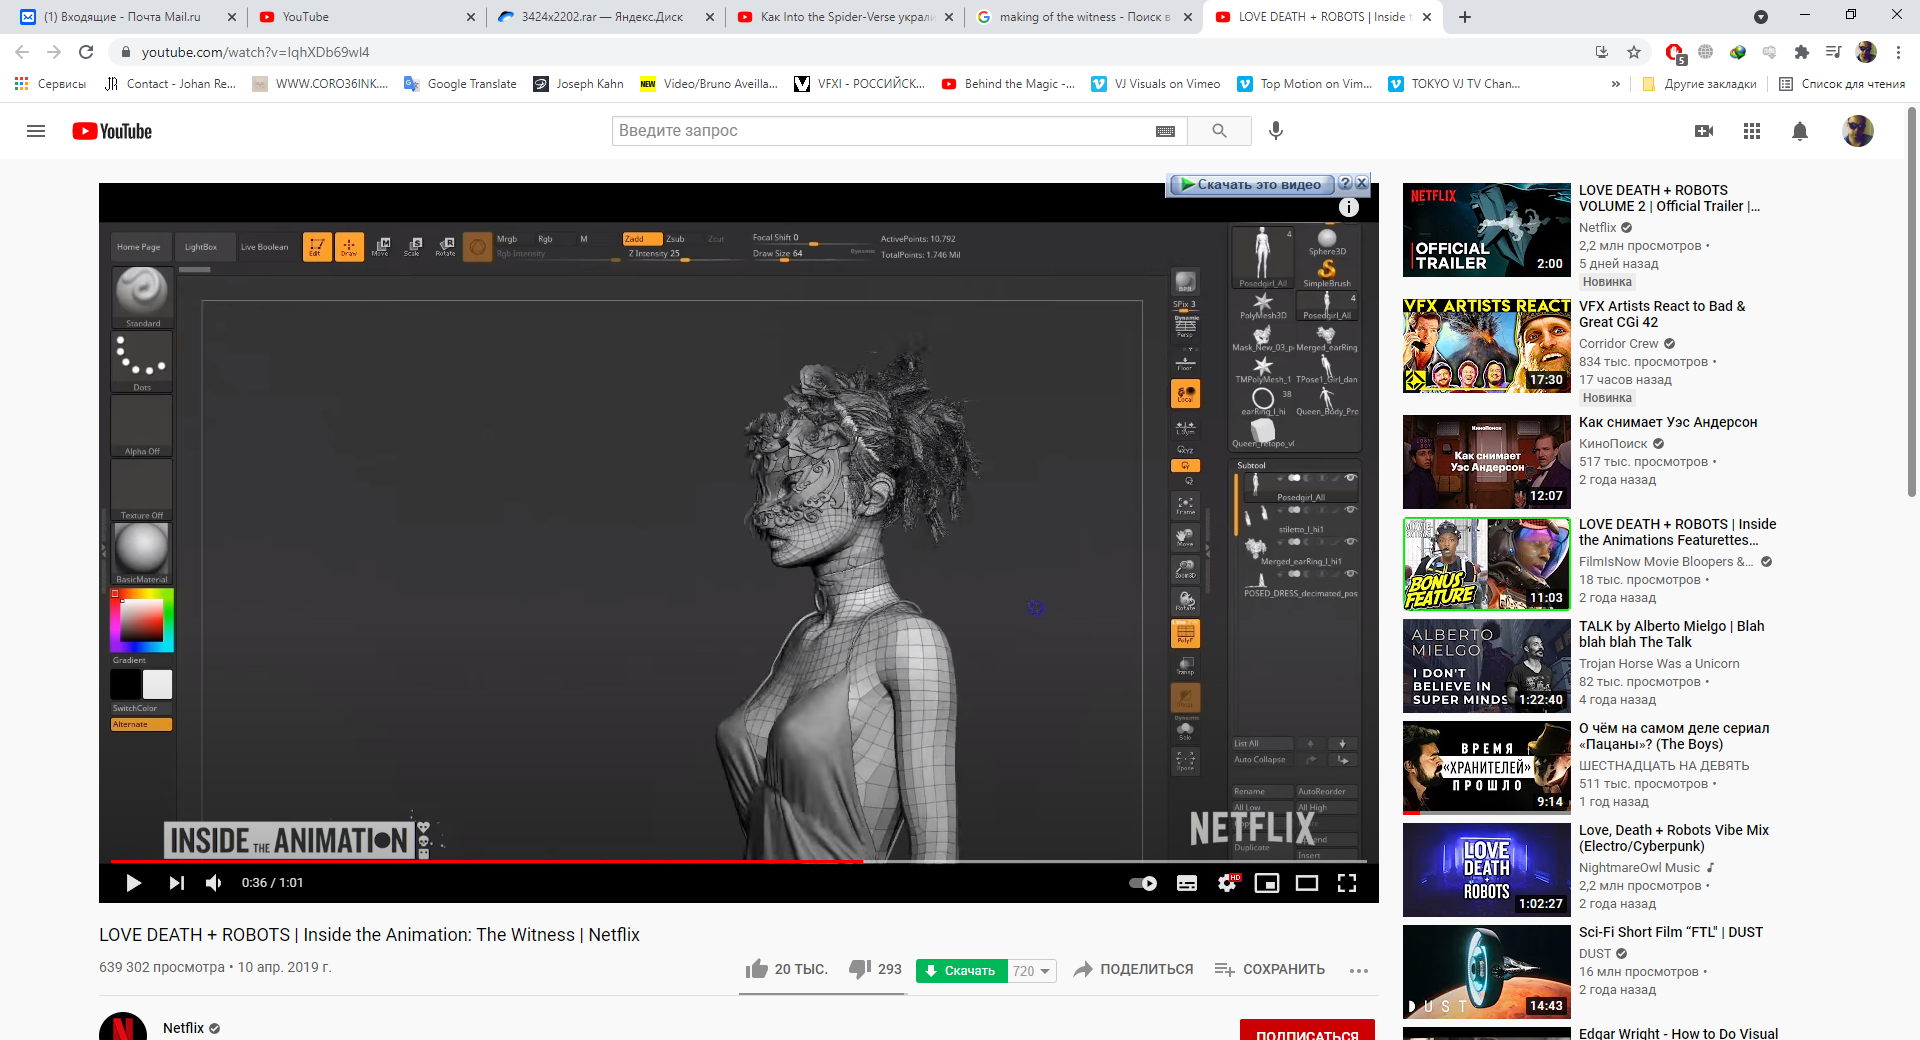Viewport: 1920px width, 1040px height.
Task: Click the YouTube logo
Action: (112, 131)
